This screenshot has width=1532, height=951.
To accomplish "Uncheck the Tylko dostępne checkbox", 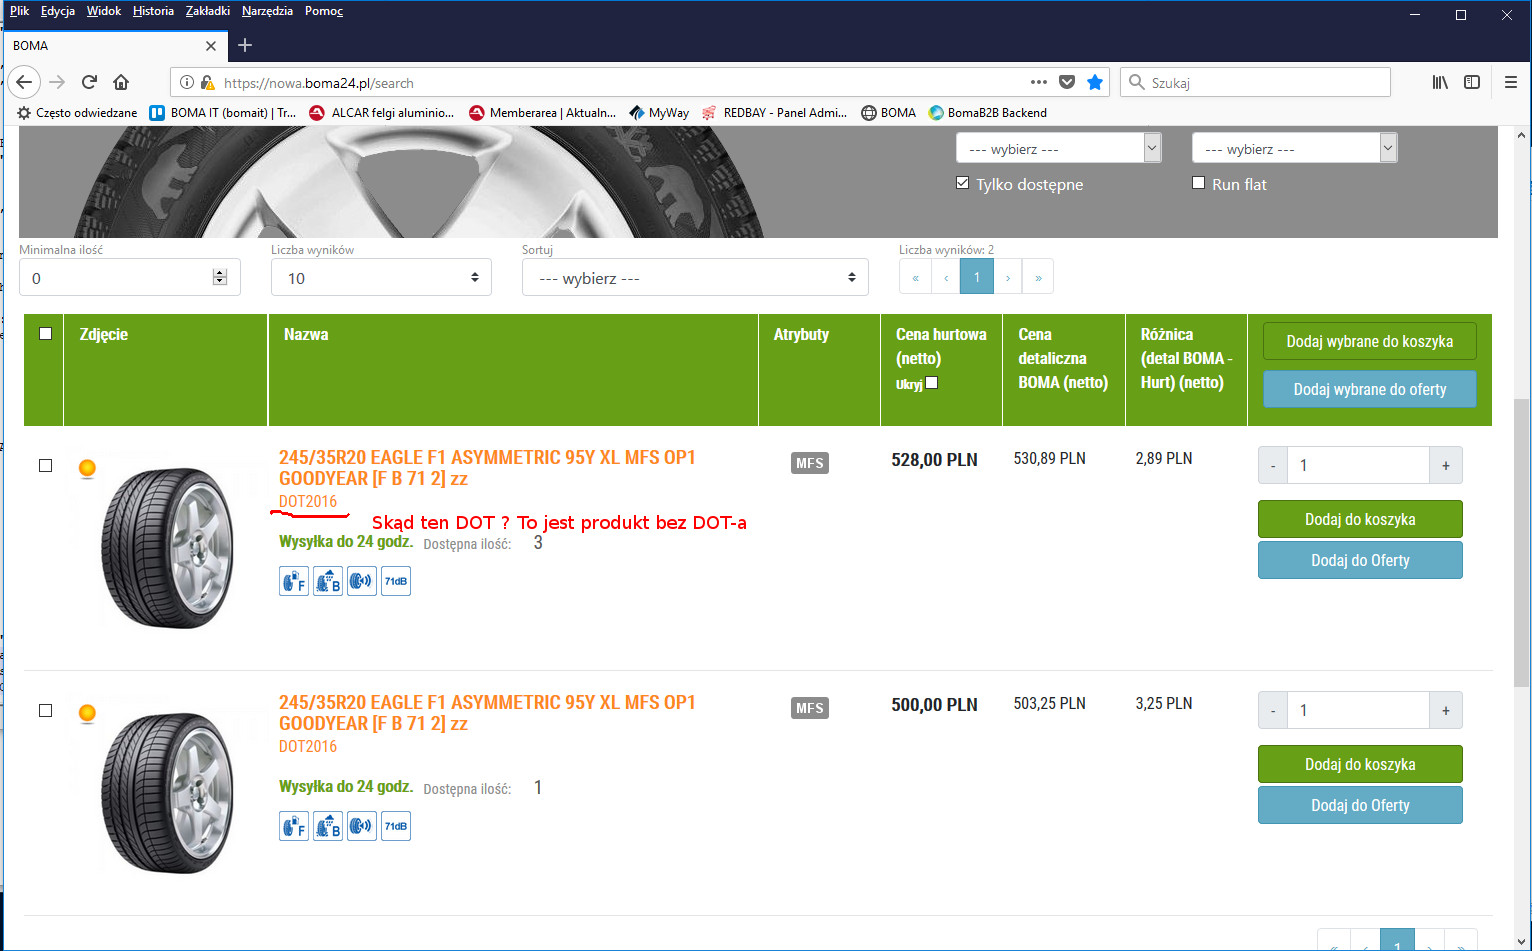I will [x=962, y=183].
